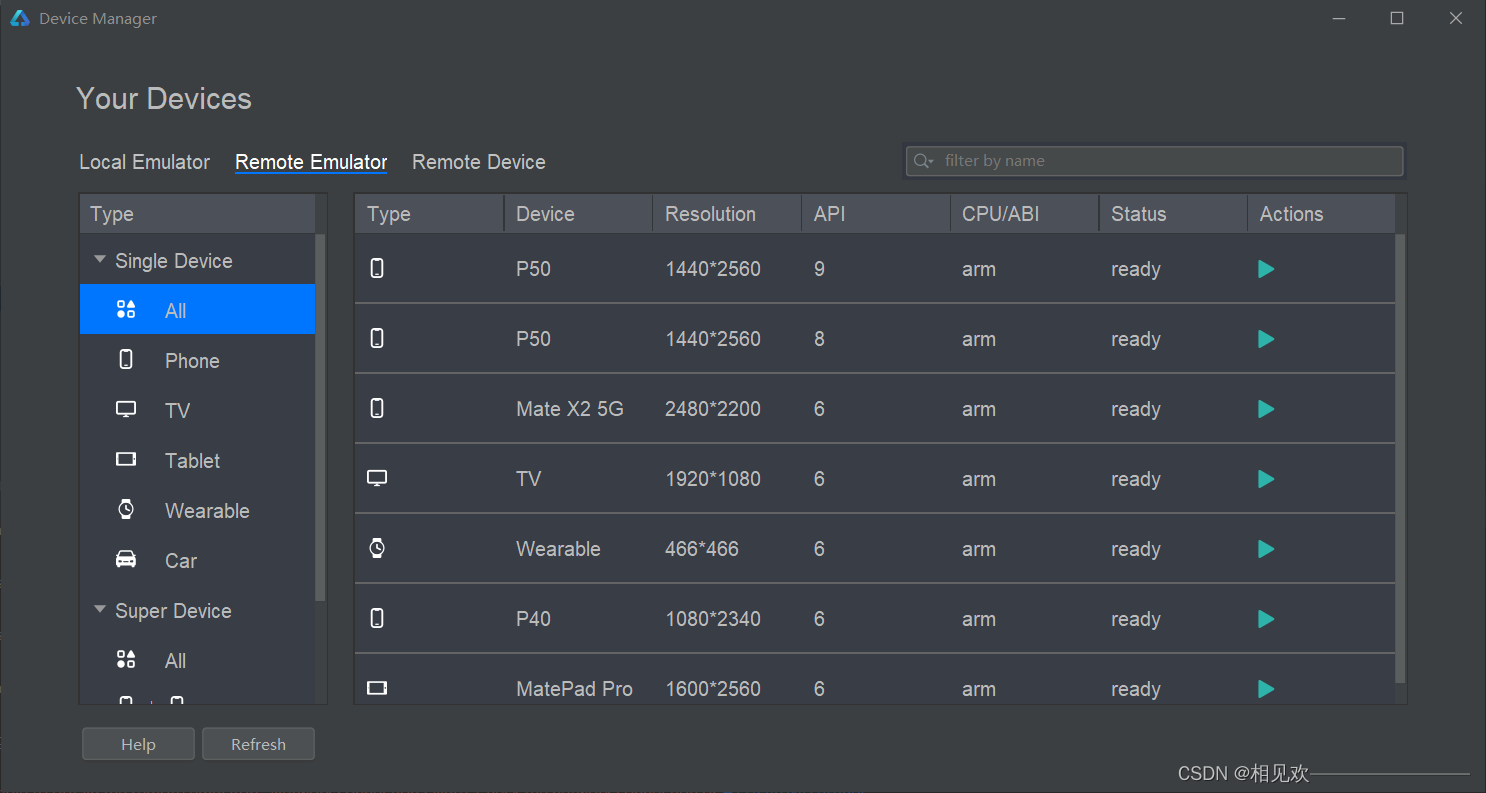Click watch icon in Wearable table row

click(x=377, y=548)
